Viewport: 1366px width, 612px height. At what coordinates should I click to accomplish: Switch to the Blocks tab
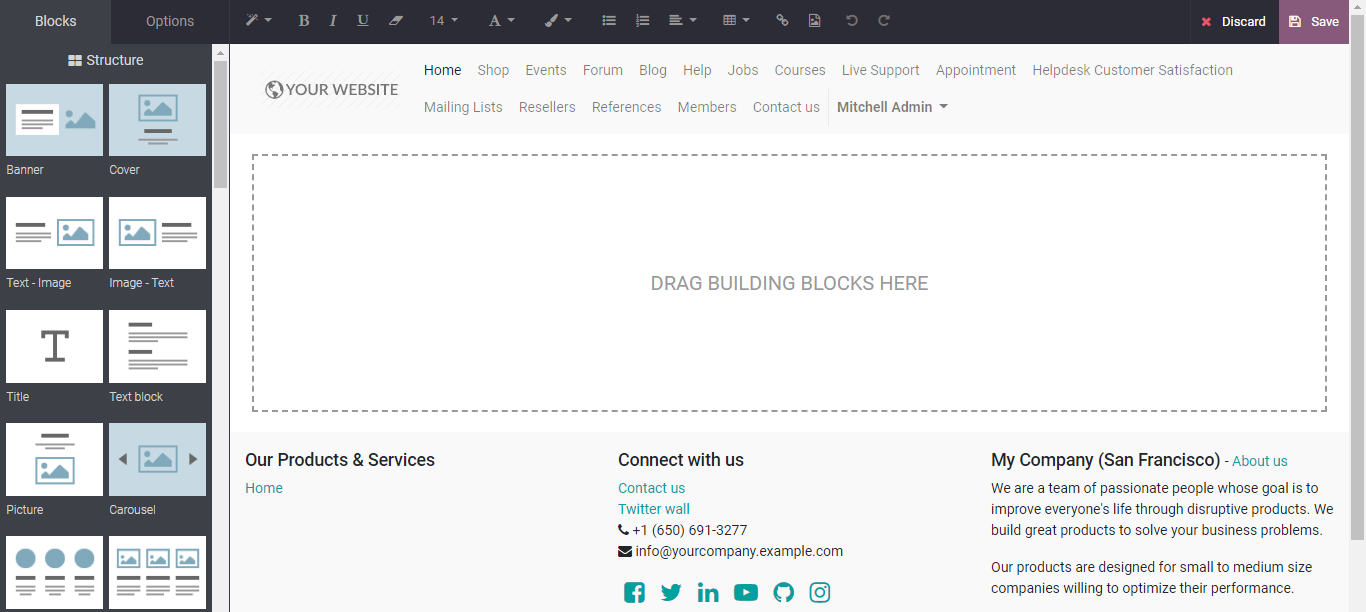pyautogui.click(x=56, y=21)
